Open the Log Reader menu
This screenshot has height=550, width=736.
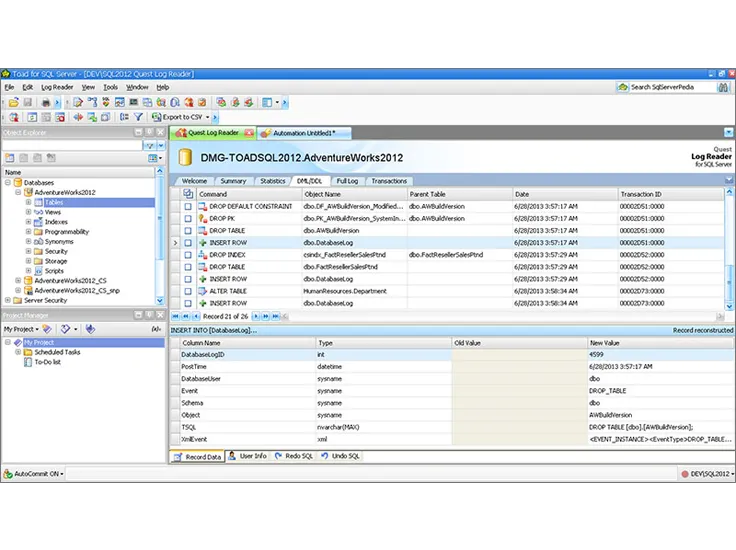point(57,87)
